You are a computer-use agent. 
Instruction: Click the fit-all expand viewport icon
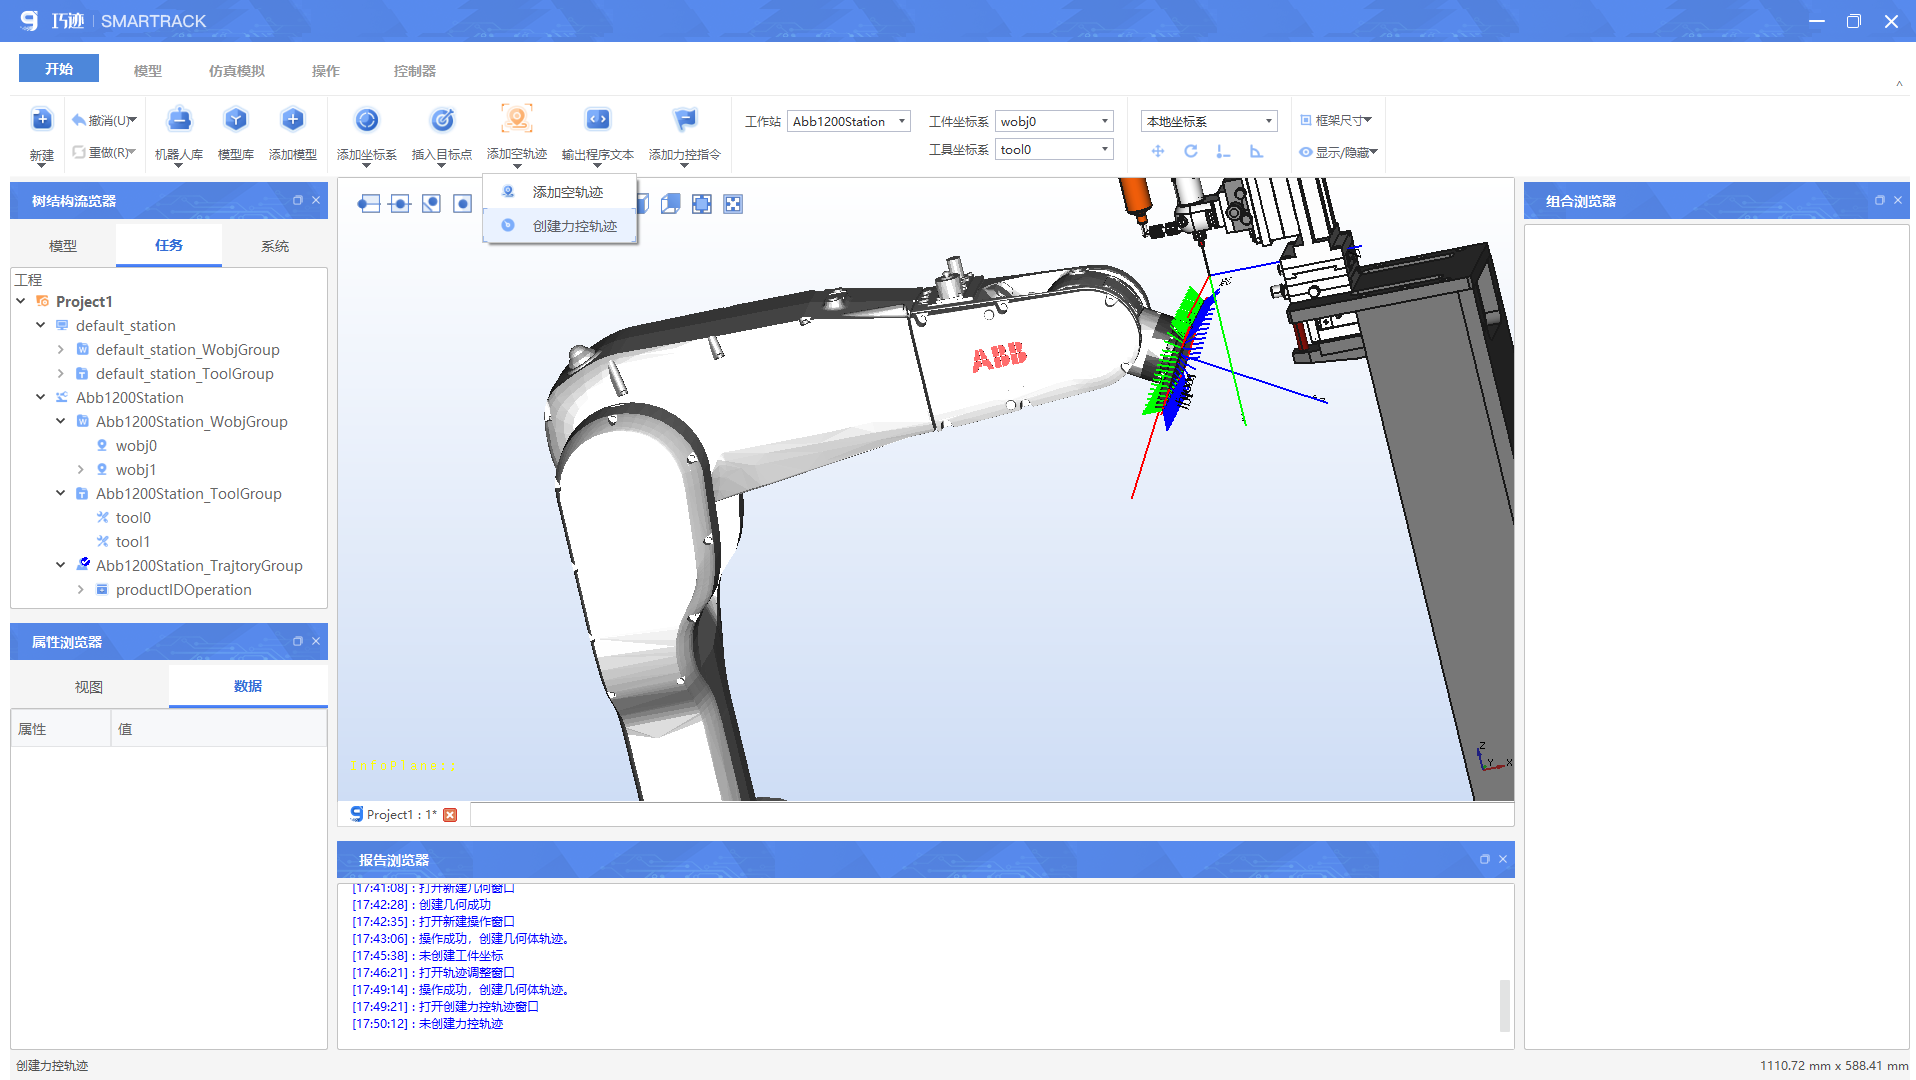point(733,204)
